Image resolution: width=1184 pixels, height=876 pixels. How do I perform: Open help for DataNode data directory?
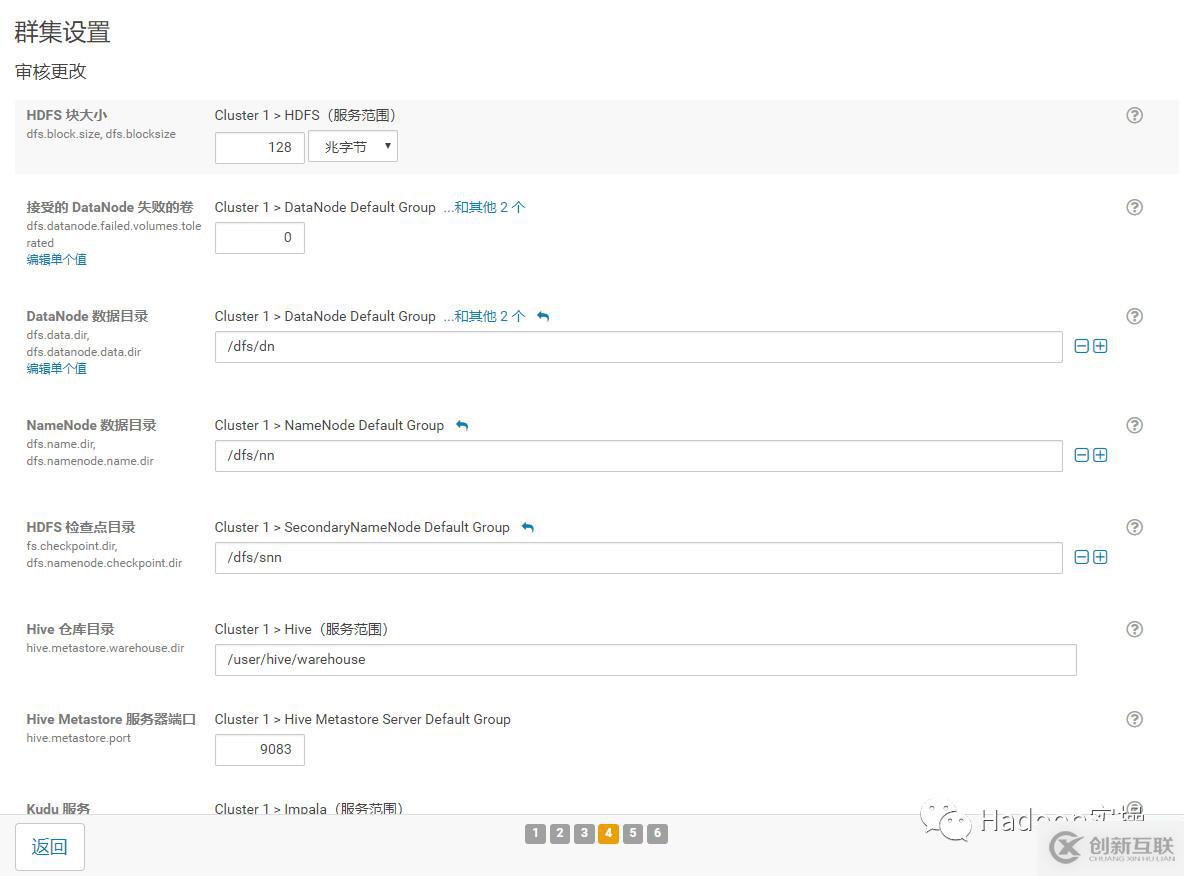(1134, 316)
